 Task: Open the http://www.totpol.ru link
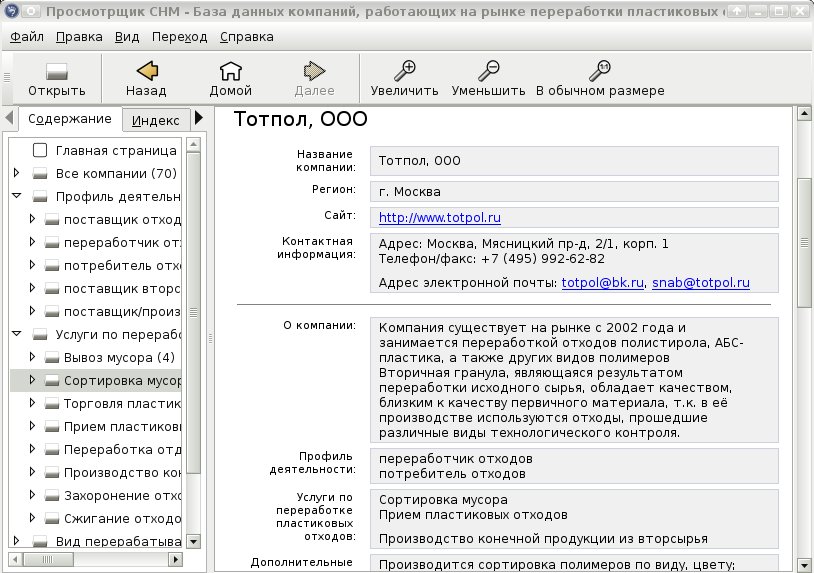coord(440,217)
